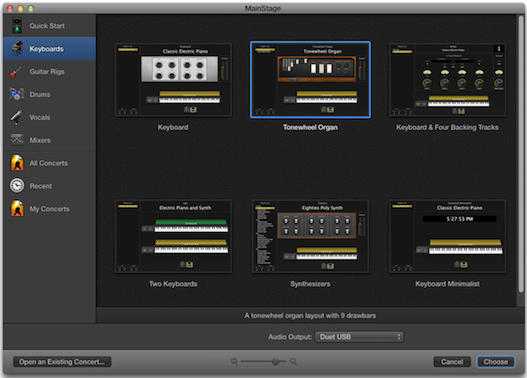Click the description text about 9 drawbars
The width and height of the screenshot is (527, 378).
[x=310, y=316]
